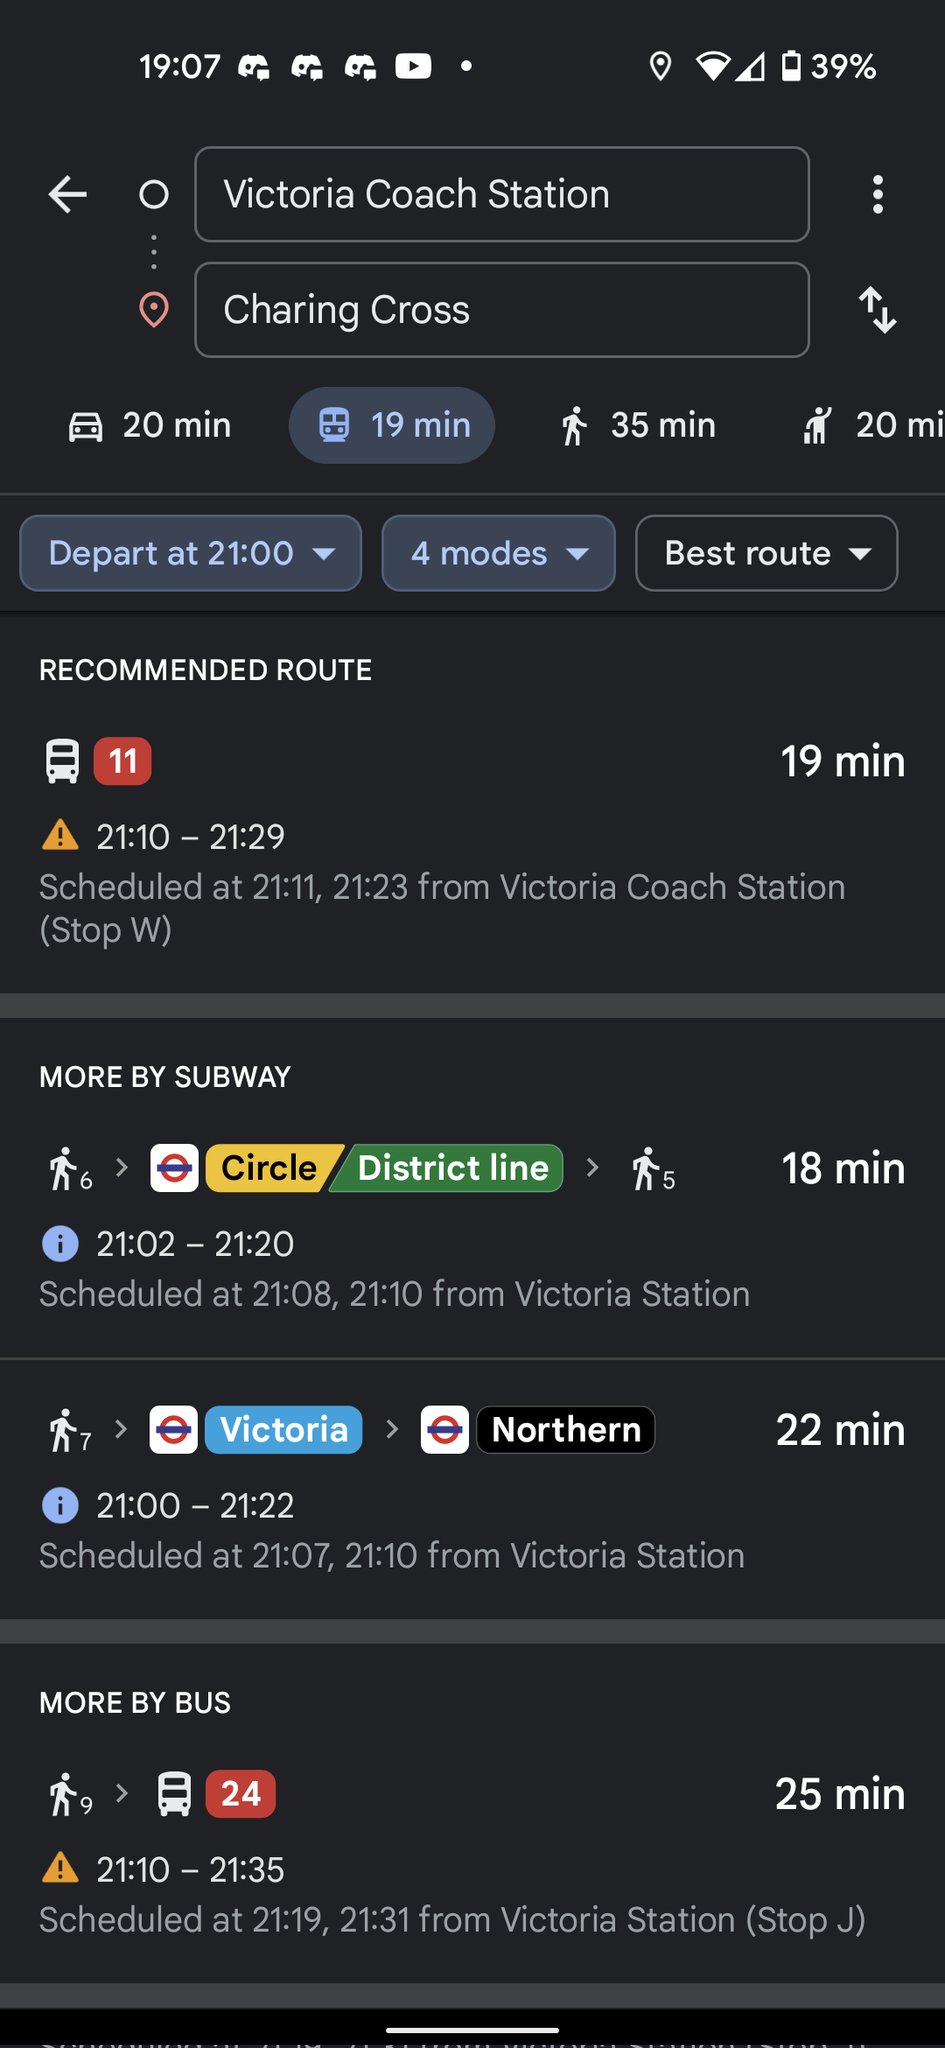Select the transit 19 min tab
The height and width of the screenshot is (2048, 945).
point(392,425)
